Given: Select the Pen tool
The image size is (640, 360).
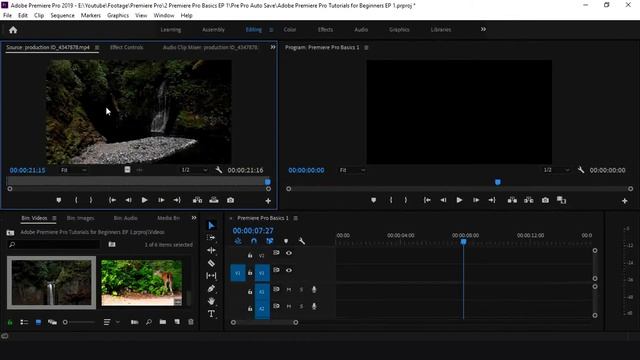Looking at the screenshot, I should 211,289.
